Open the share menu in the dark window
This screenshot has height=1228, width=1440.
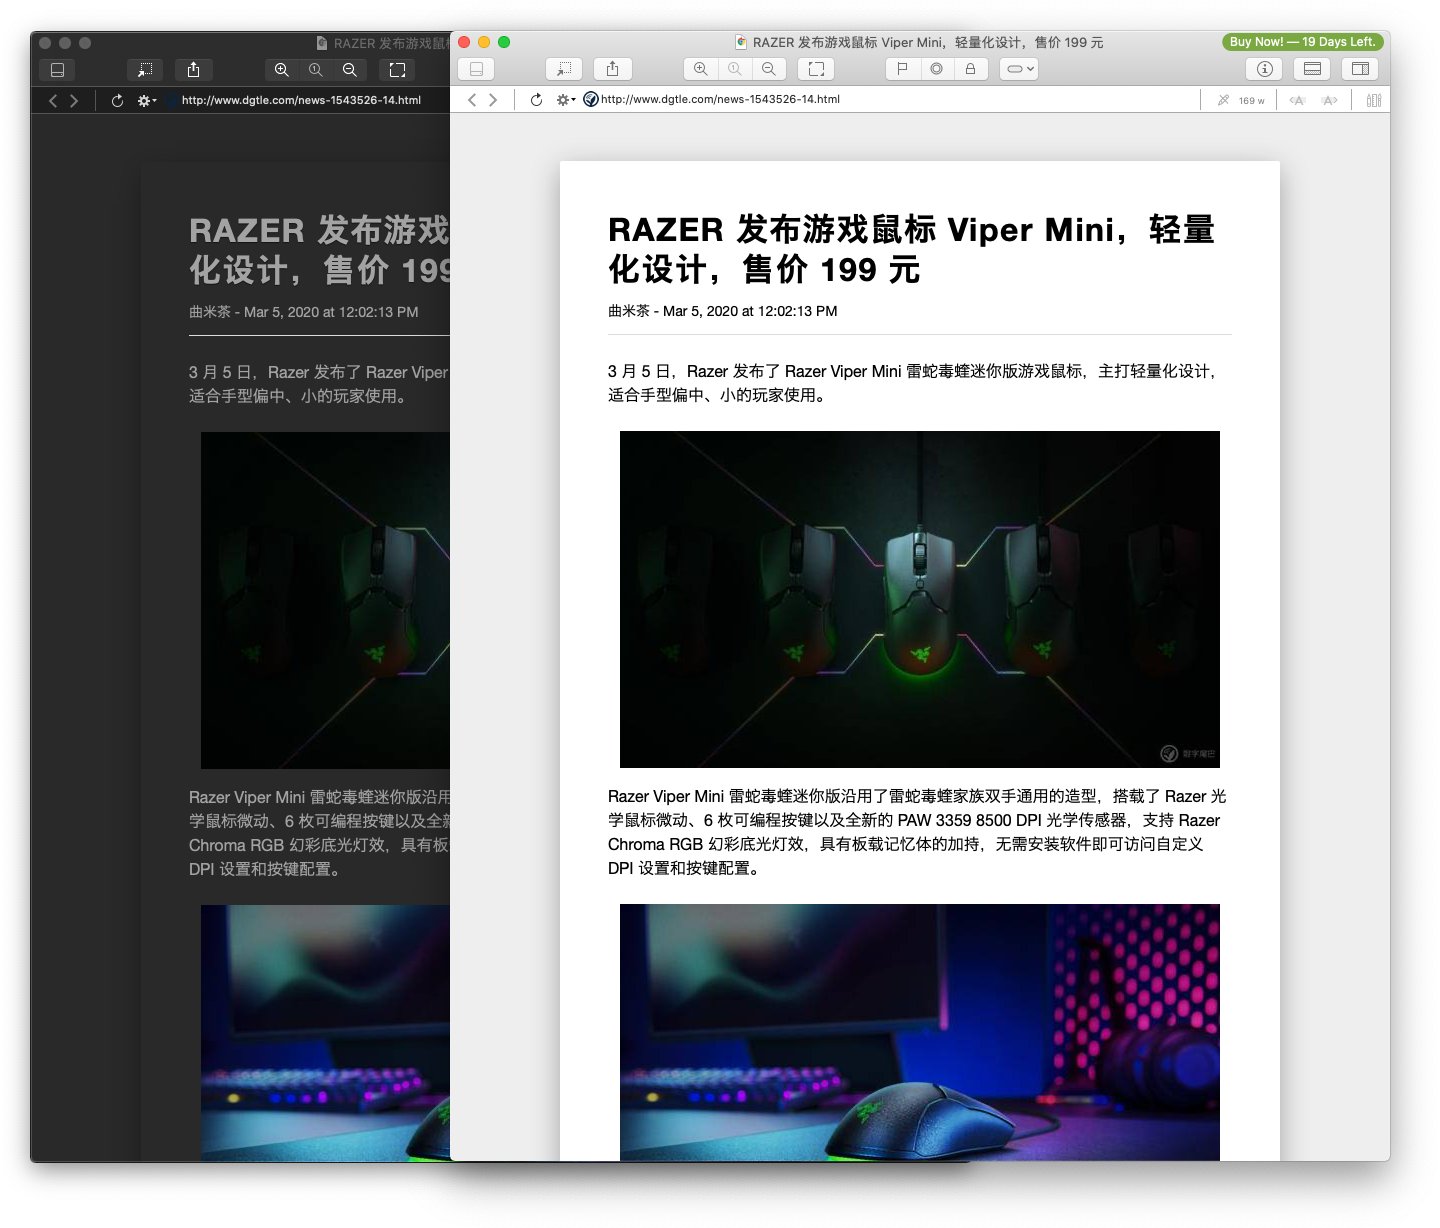193,70
